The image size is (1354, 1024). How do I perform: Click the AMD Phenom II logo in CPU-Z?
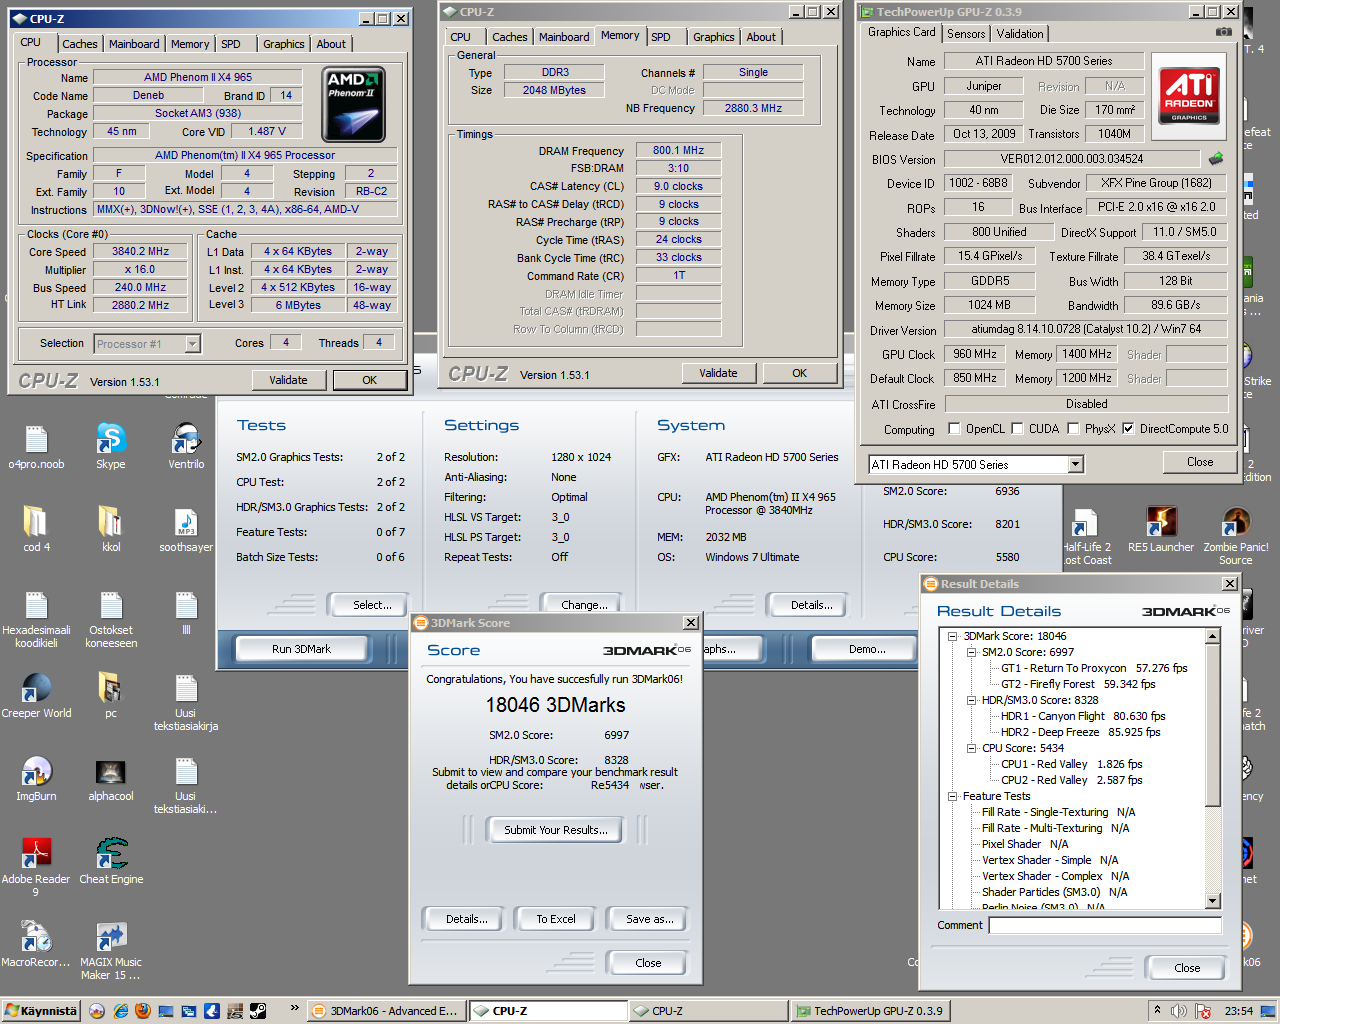coord(354,104)
